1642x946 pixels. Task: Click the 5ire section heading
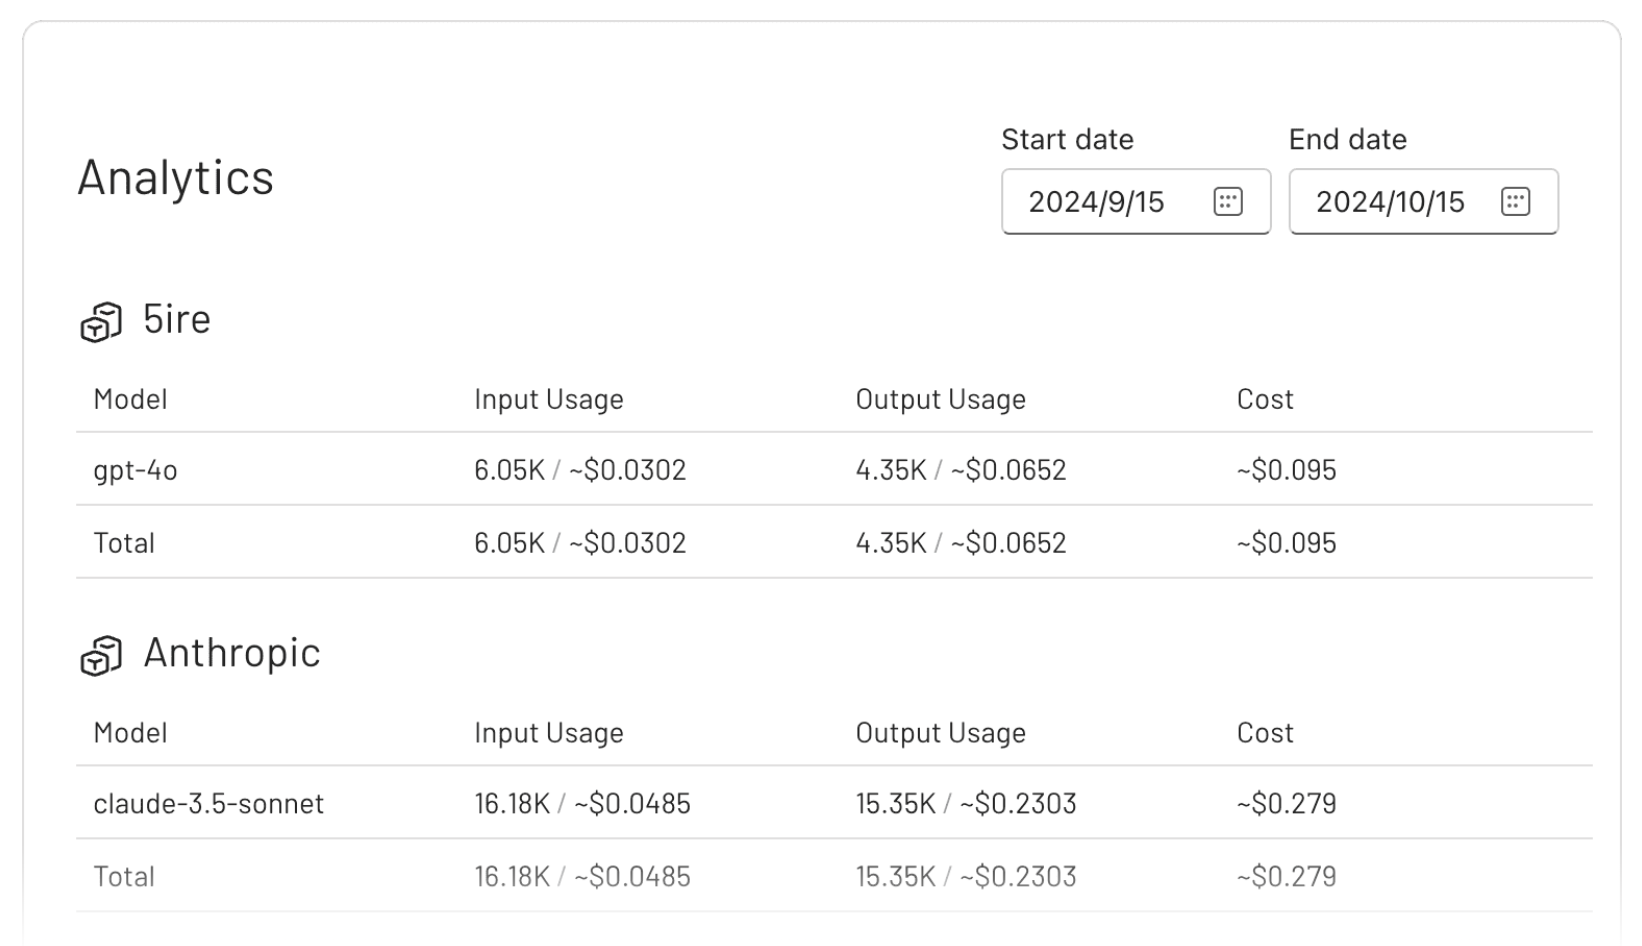[x=175, y=320]
